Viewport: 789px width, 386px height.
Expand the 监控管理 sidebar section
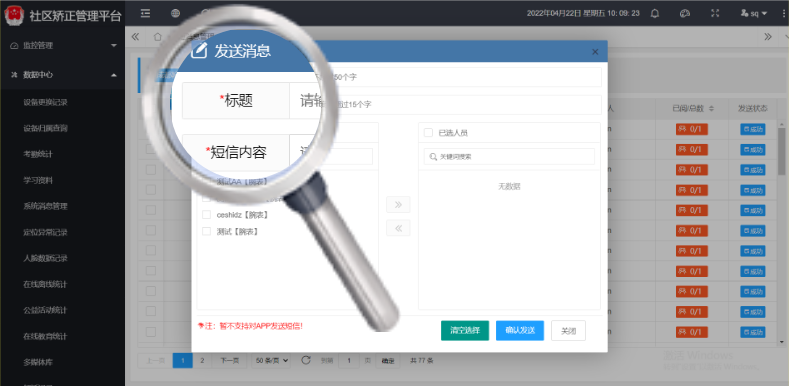pos(62,45)
